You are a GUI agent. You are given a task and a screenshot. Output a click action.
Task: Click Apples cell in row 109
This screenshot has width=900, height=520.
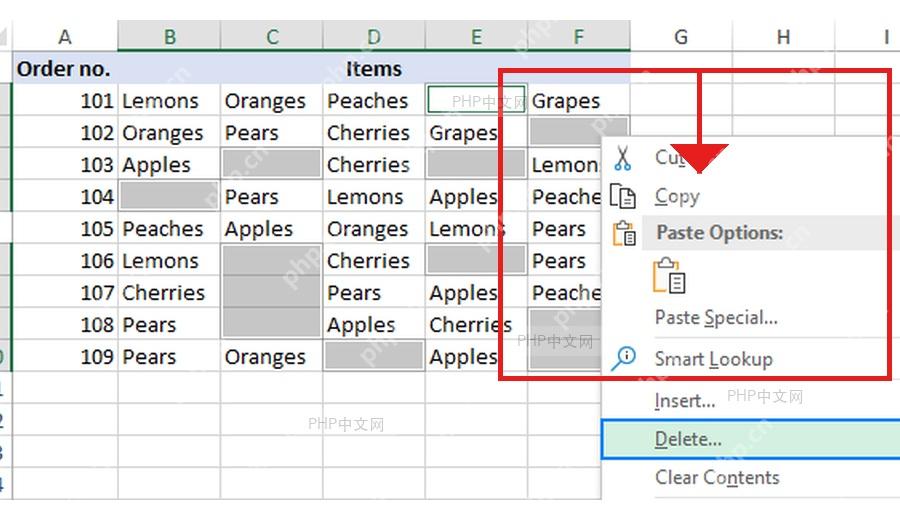coord(476,357)
